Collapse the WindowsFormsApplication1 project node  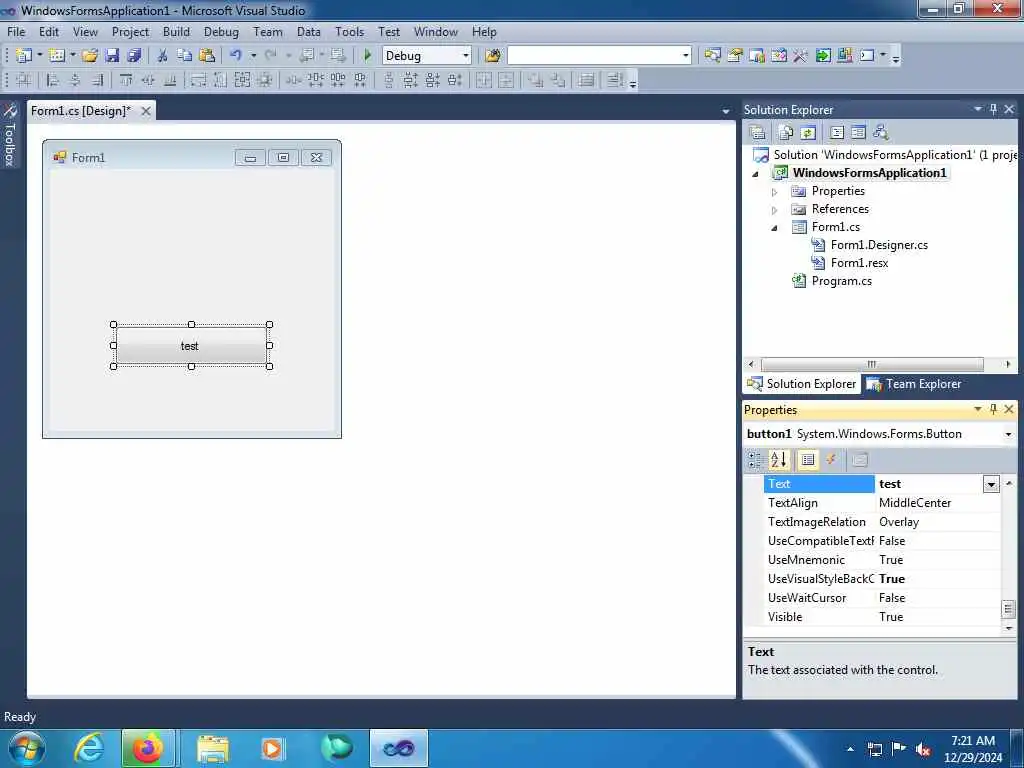[x=756, y=174]
